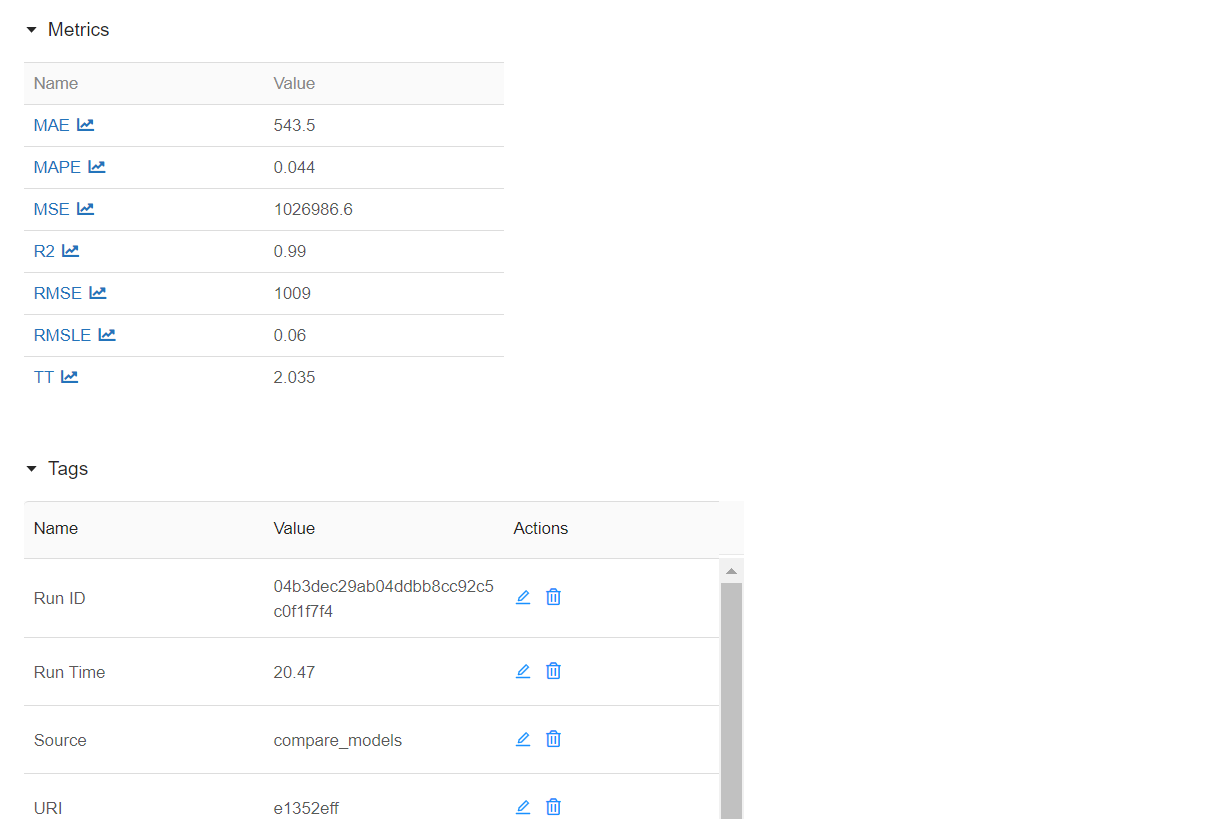Click the scroll up arrow in Tags table

click(x=731, y=571)
